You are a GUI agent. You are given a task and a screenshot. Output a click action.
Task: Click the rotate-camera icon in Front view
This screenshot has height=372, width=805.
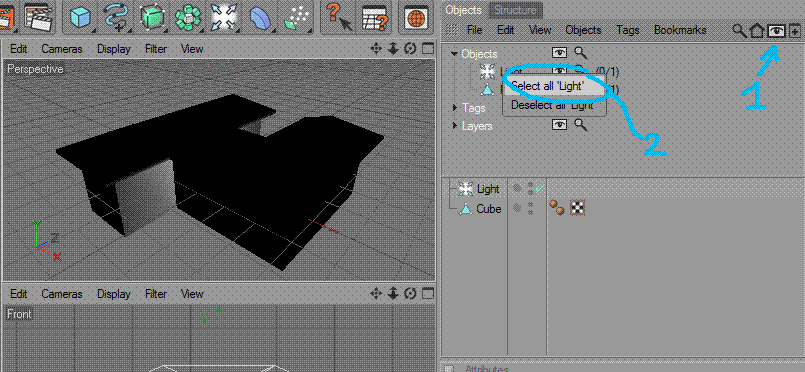[x=410, y=293]
